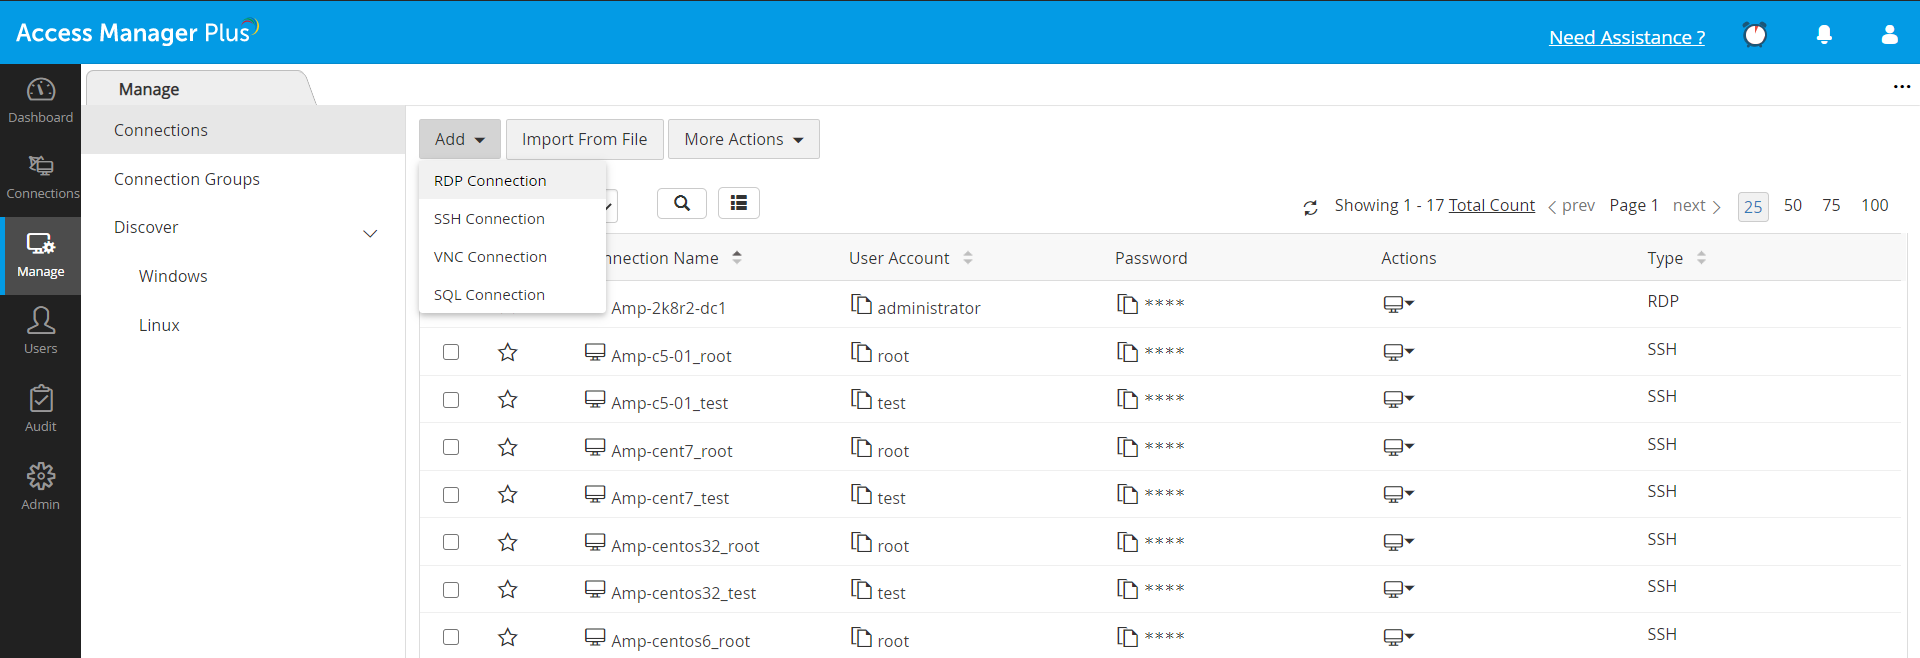Open the Manage sidebar section
The image size is (1920, 658).
coord(40,256)
